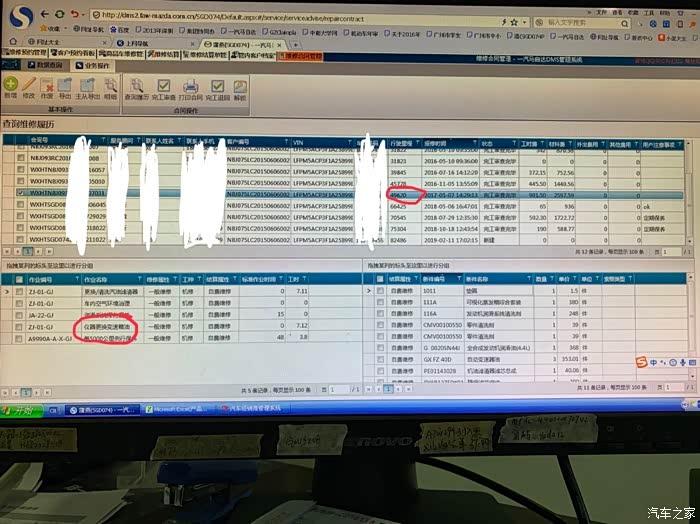Click the 主从导出 export icon
The image size is (700, 524).
coord(87,85)
